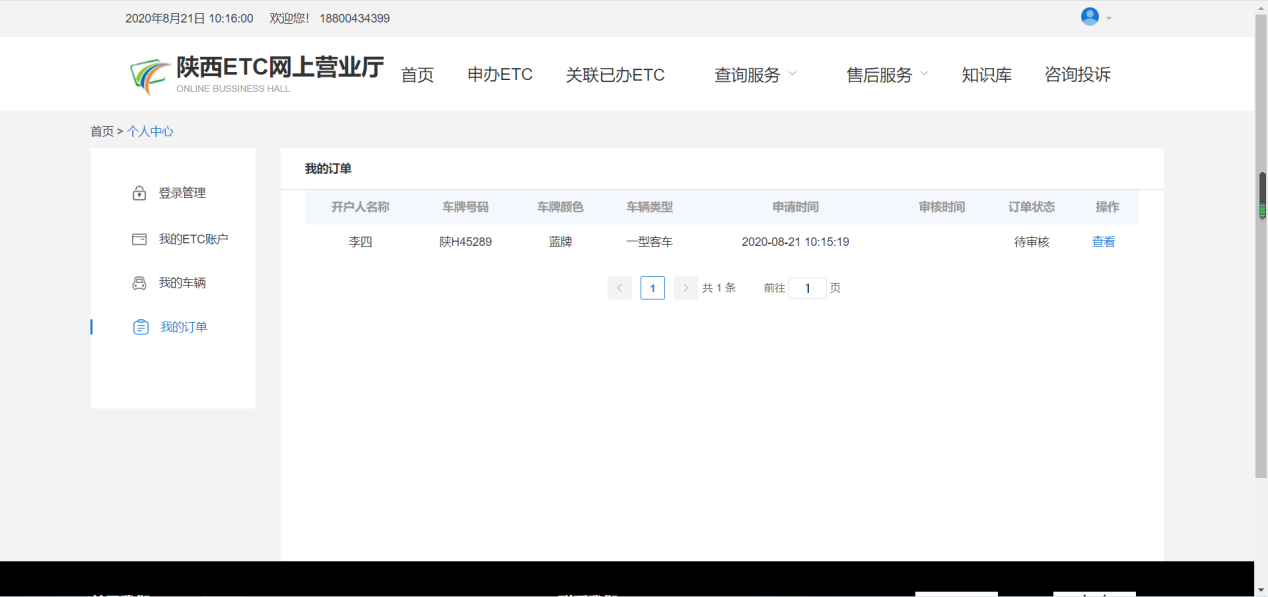Click the clipboard icon beside 我的订单
Image resolution: width=1268 pixels, height=597 pixels.
tap(141, 327)
